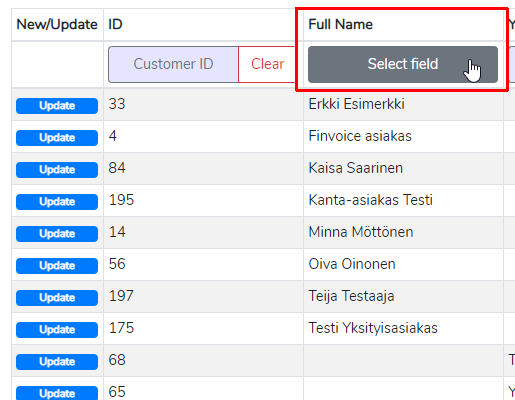
Task: Click the Update badge for ID 197
Action: pos(57,298)
